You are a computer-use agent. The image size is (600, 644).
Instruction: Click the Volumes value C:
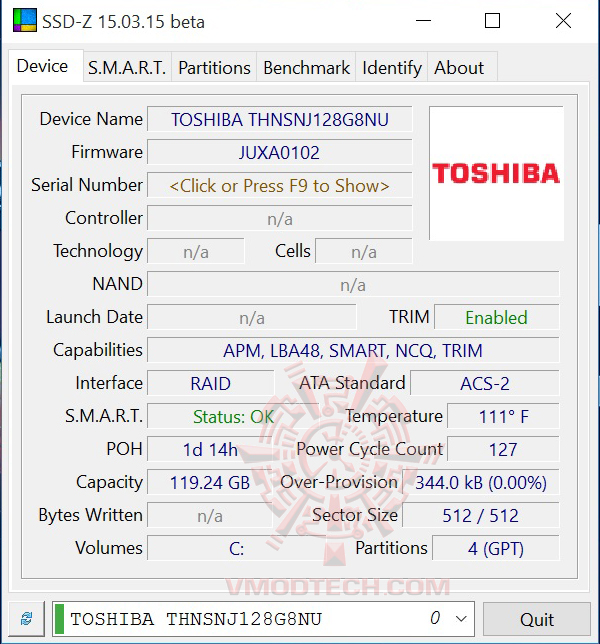[x=237, y=549]
